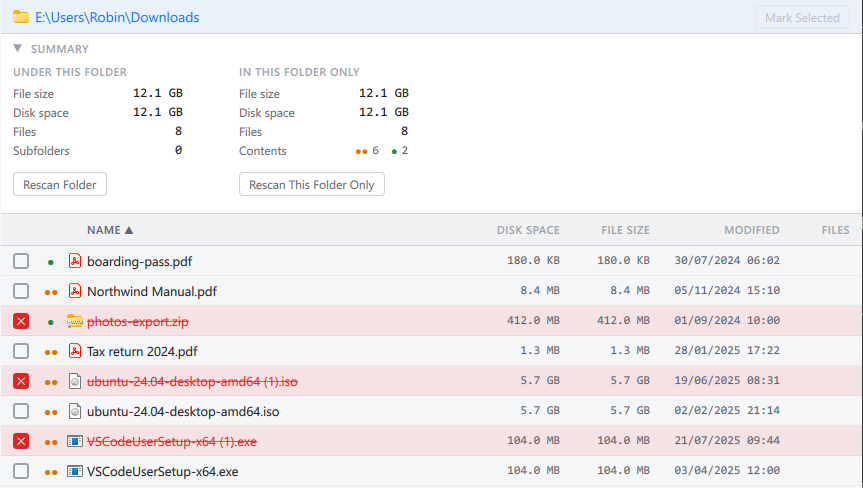The height and width of the screenshot is (488, 863).
Task: Click the Rescan Folder button
Action: pos(60,184)
